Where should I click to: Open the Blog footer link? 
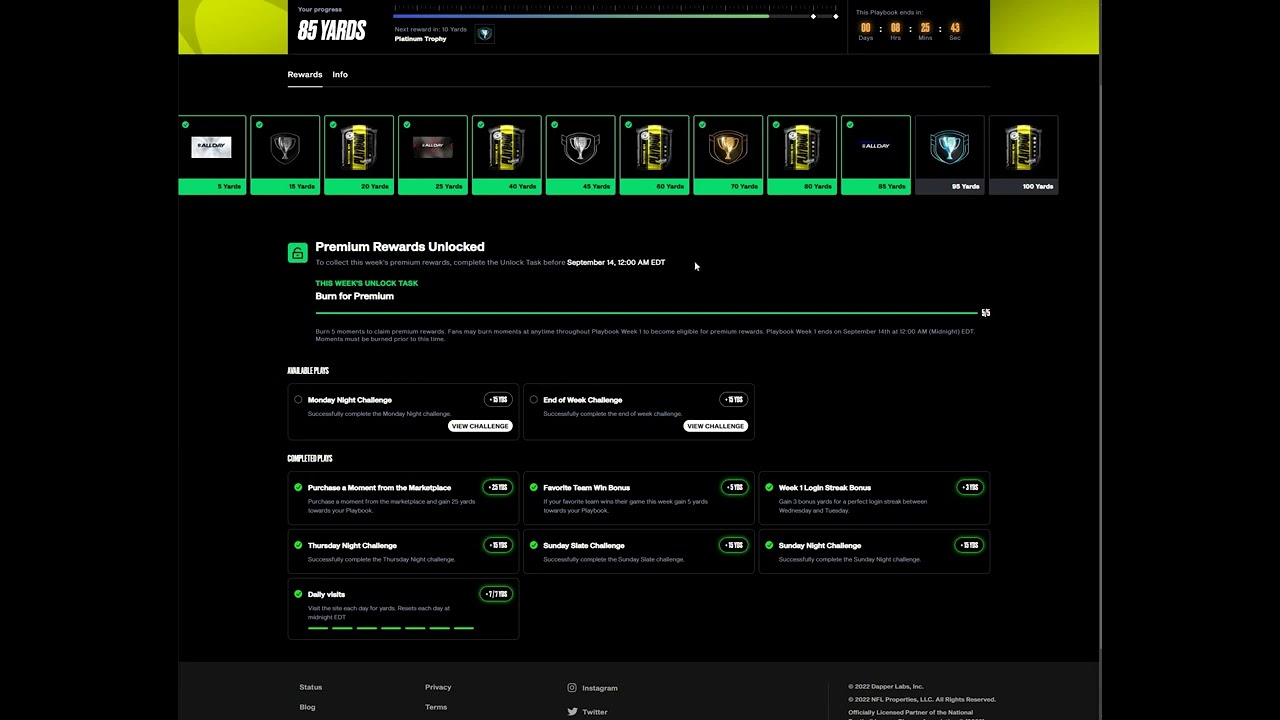307,707
